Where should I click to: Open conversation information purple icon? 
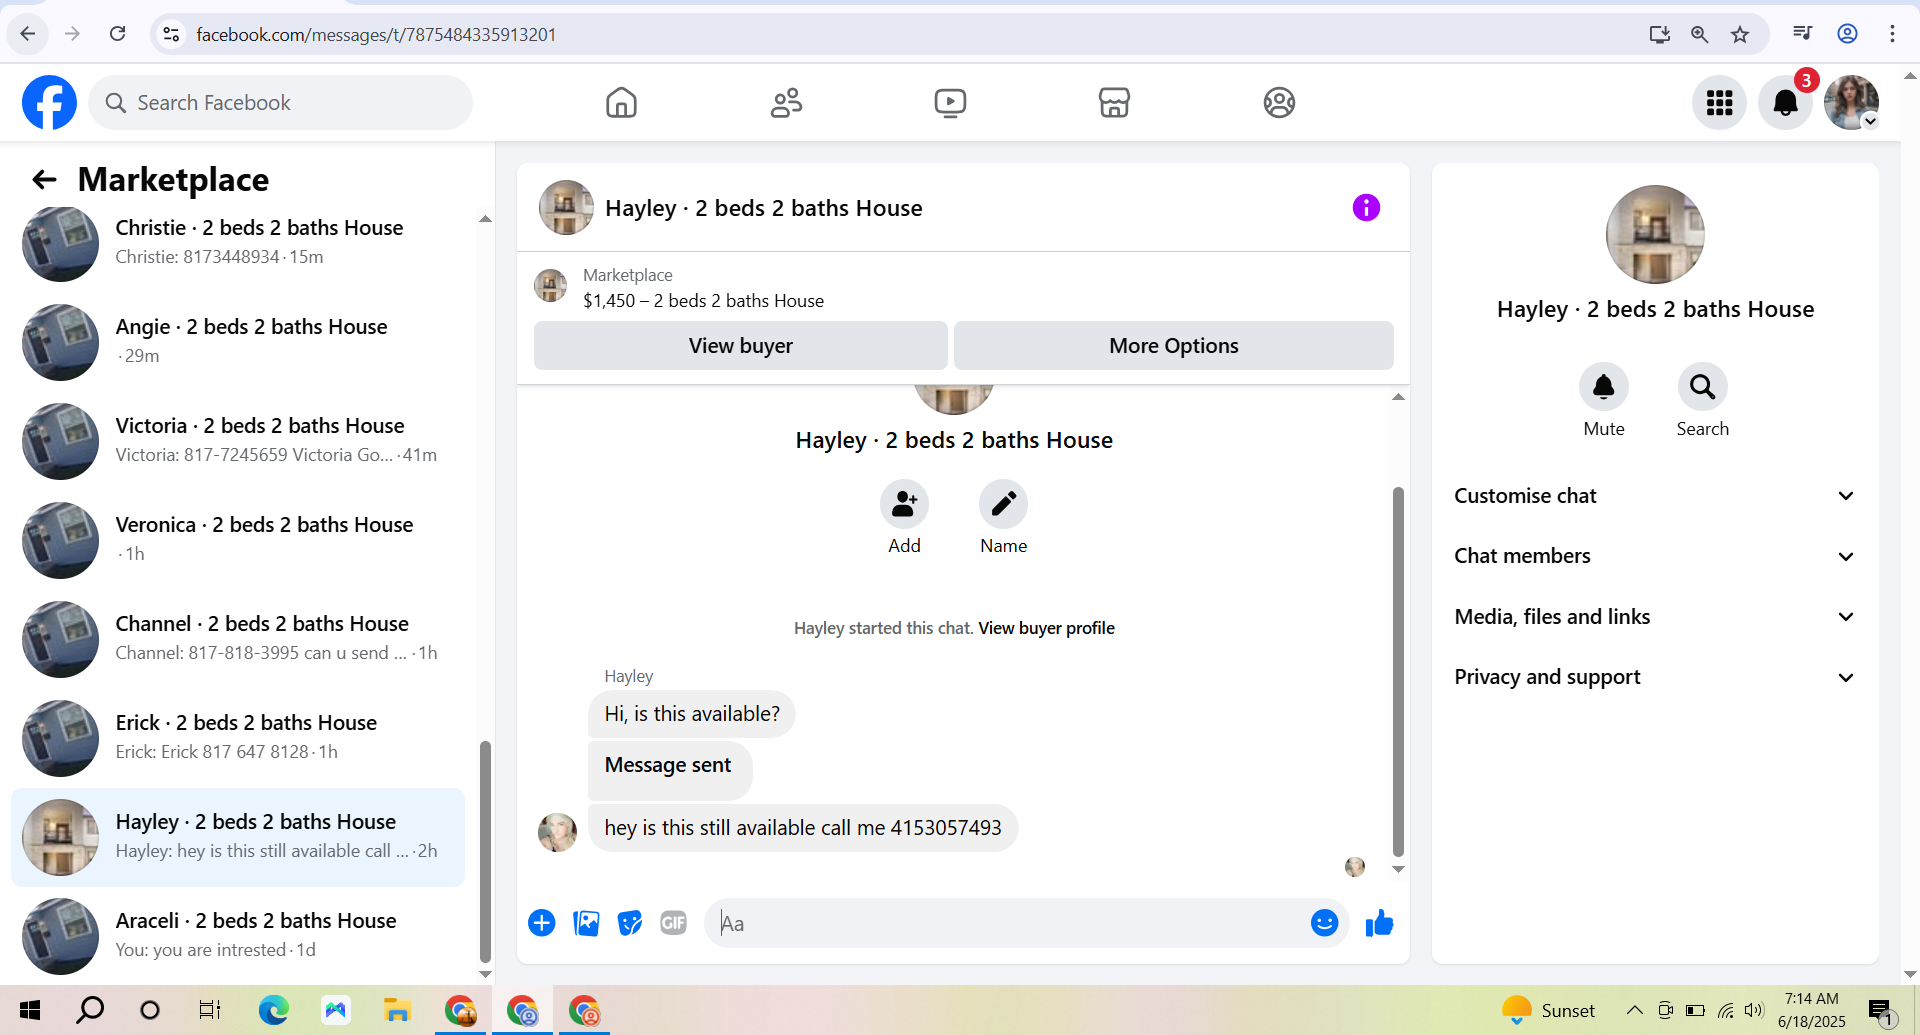(1366, 207)
